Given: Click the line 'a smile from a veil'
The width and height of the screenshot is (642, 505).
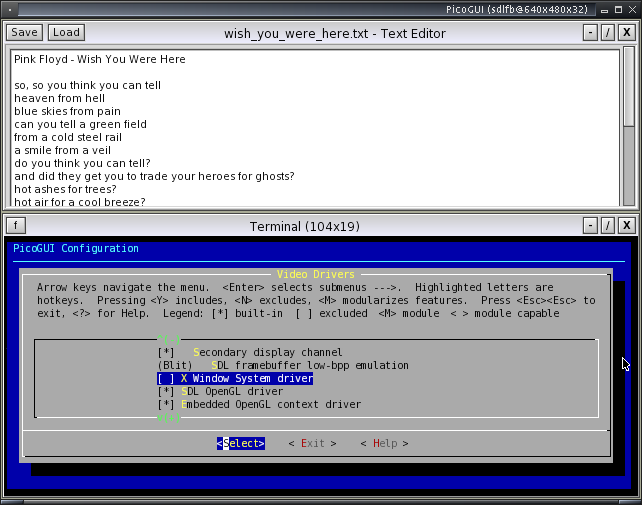Looking at the screenshot, I should coord(63,150).
